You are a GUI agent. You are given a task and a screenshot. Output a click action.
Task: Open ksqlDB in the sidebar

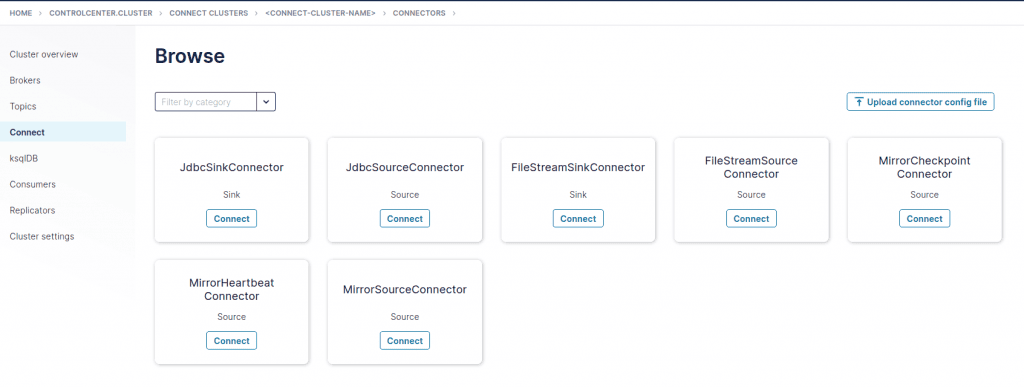click(x=24, y=158)
